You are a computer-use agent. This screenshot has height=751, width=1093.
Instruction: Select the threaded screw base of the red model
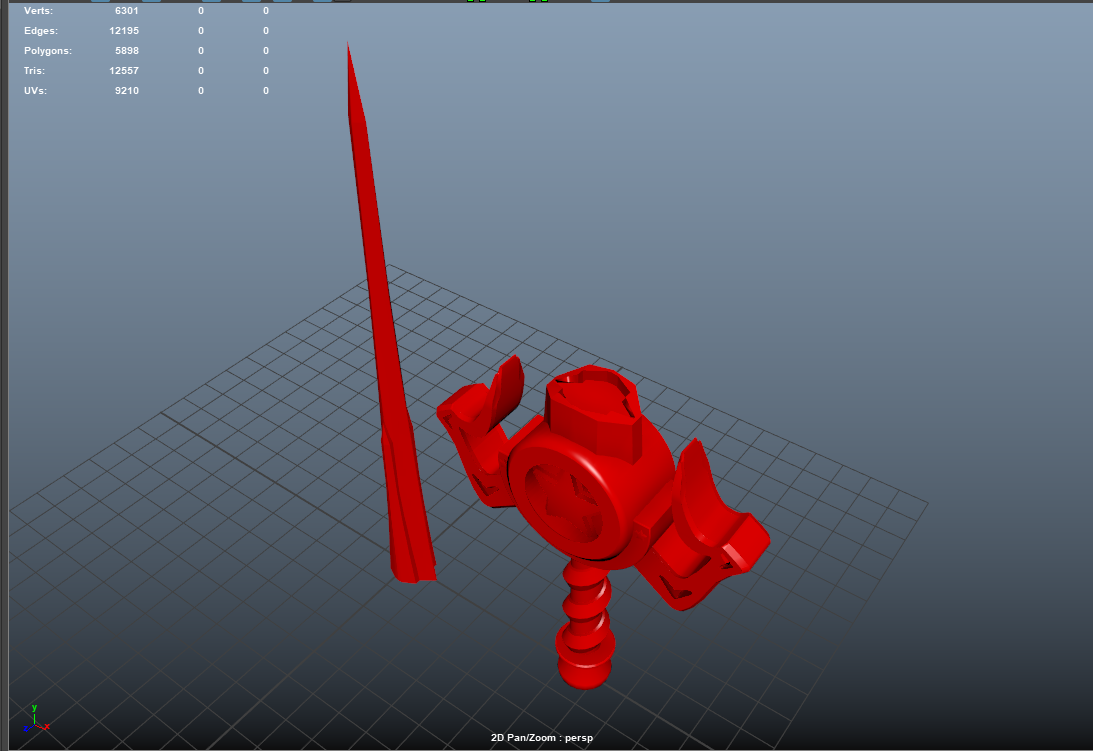pyautogui.click(x=585, y=624)
